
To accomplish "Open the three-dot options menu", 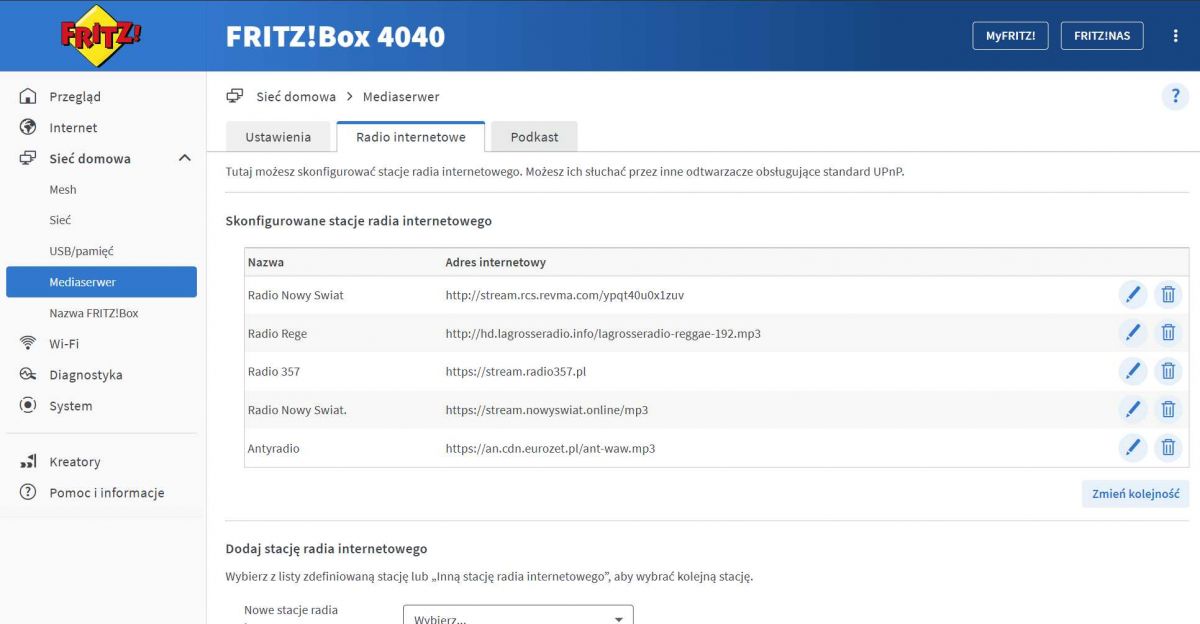I will point(1175,36).
